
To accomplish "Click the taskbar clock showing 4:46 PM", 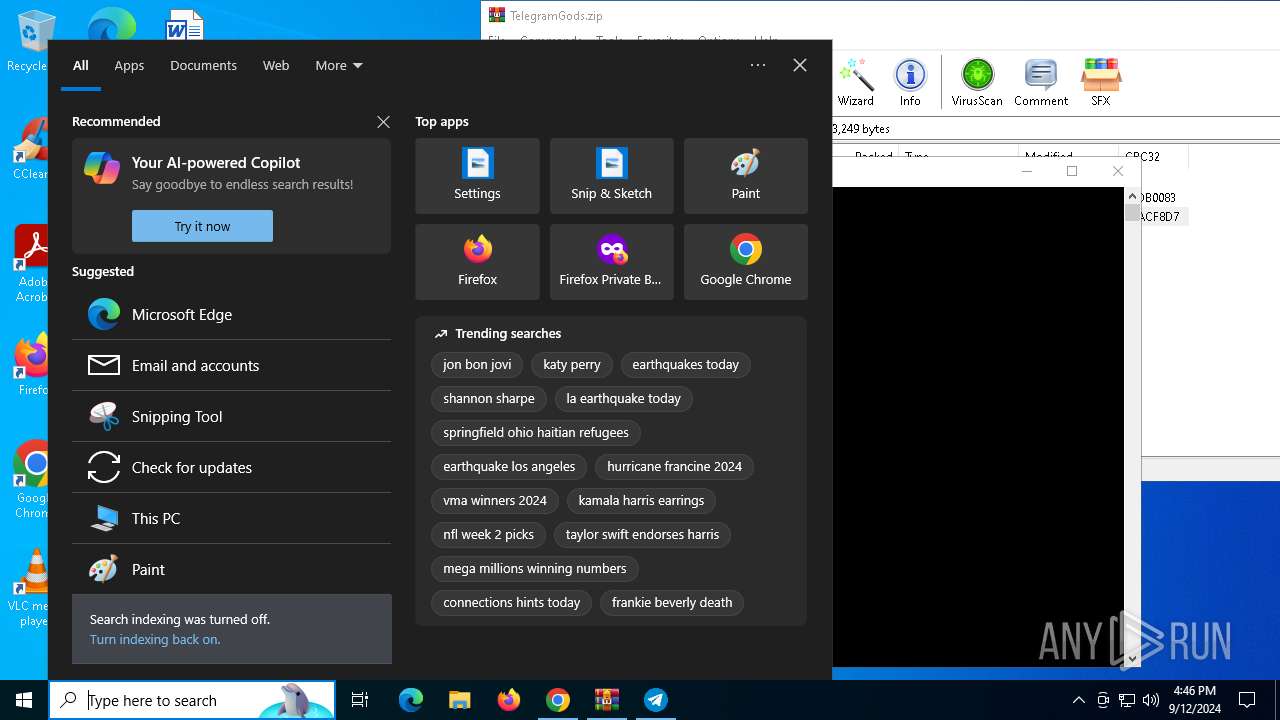I will click(1195, 700).
